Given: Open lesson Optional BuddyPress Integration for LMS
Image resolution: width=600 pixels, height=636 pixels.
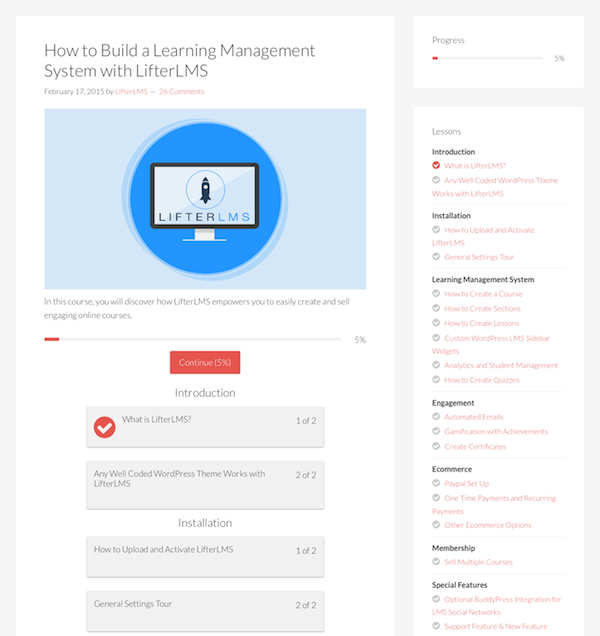Looking at the screenshot, I should [497, 606].
